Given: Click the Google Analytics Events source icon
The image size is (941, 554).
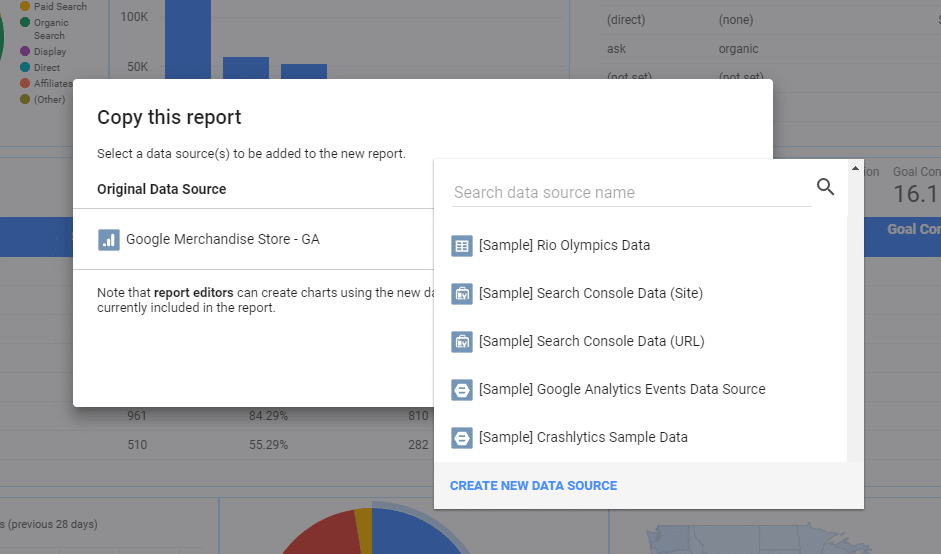Looking at the screenshot, I should click(x=461, y=390).
